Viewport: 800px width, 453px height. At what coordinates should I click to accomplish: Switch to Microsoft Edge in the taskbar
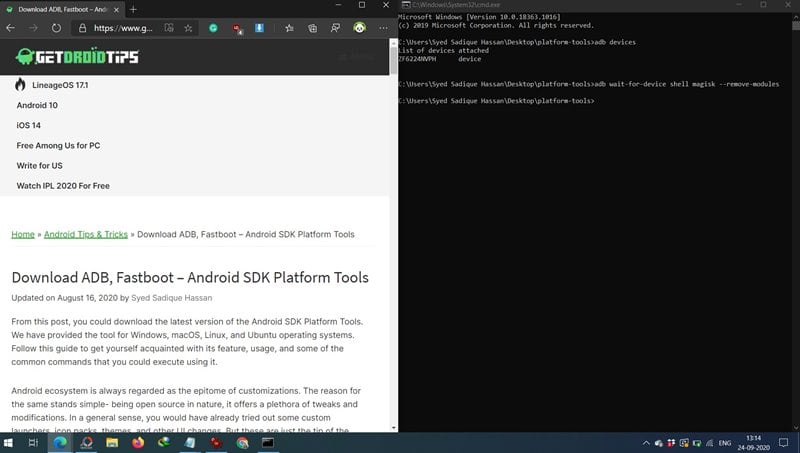pos(60,443)
